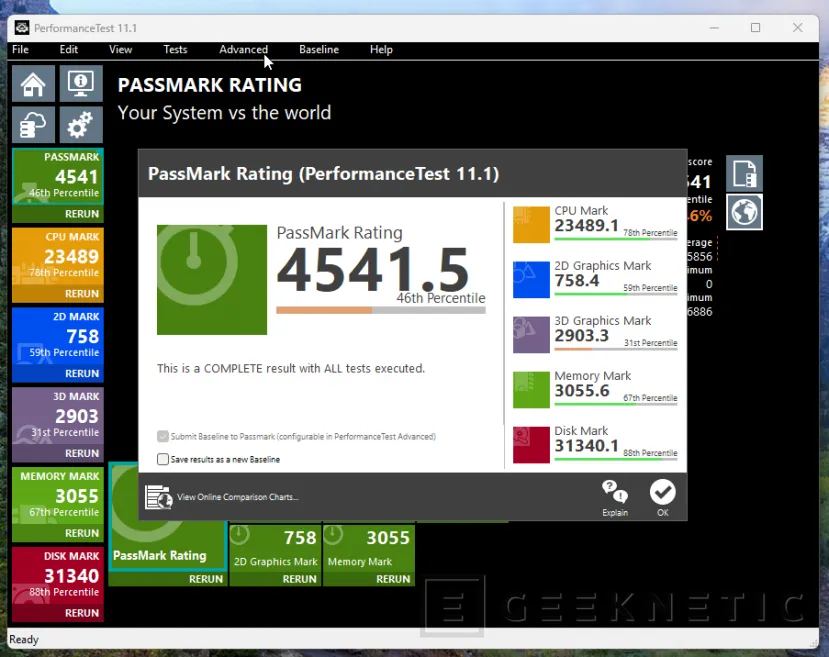Open the Advanced menu

(243, 50)
